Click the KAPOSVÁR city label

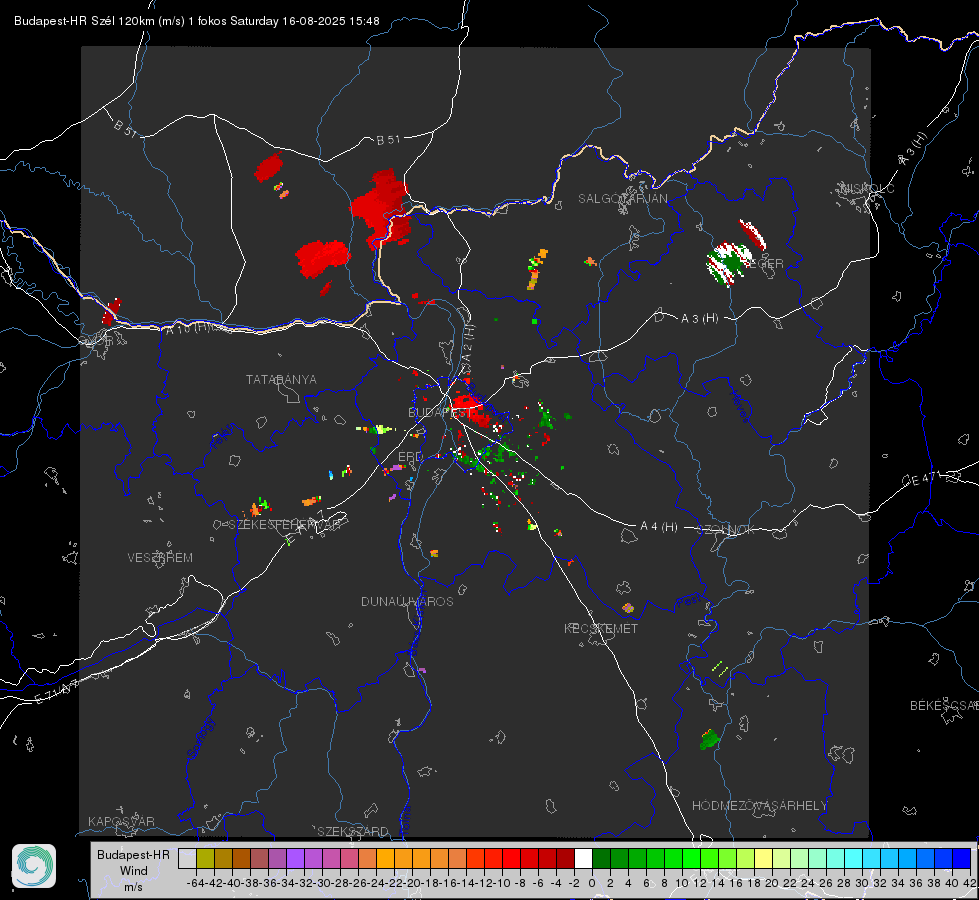point(121,821)
